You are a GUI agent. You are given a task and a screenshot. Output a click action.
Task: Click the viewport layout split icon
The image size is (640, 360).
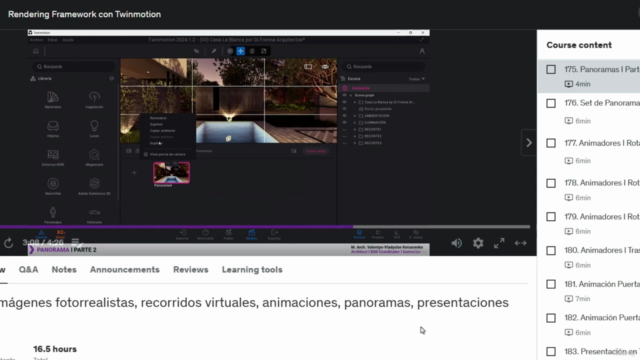[x=308, y=67]
